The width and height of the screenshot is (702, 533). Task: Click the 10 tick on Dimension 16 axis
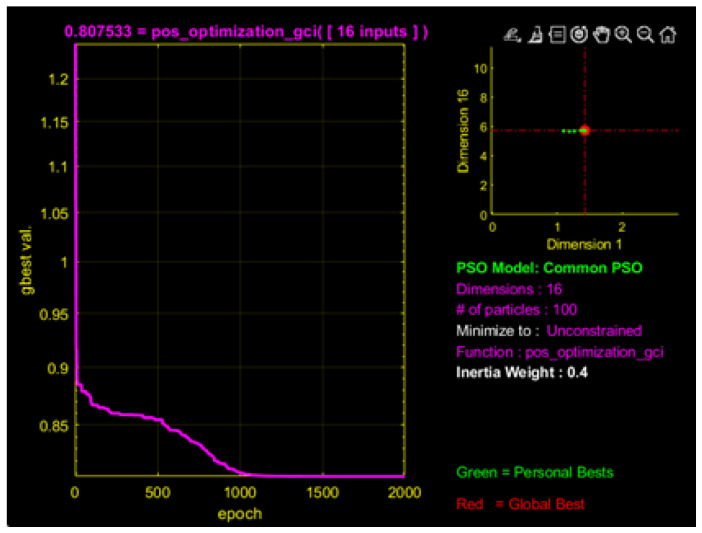point(480,68)
